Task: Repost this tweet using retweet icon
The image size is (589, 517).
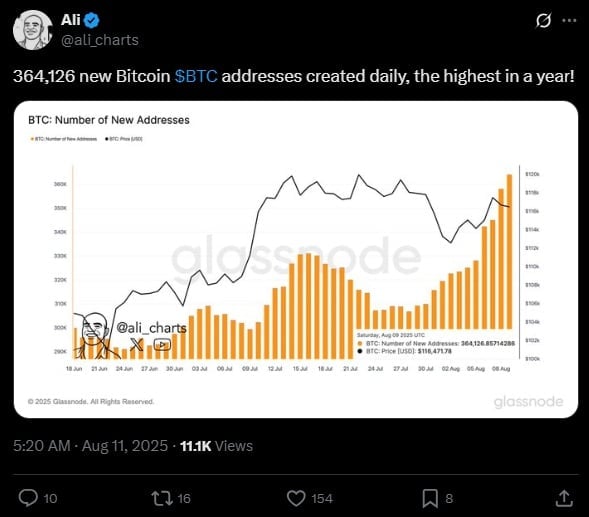Action: pos(162,498)
